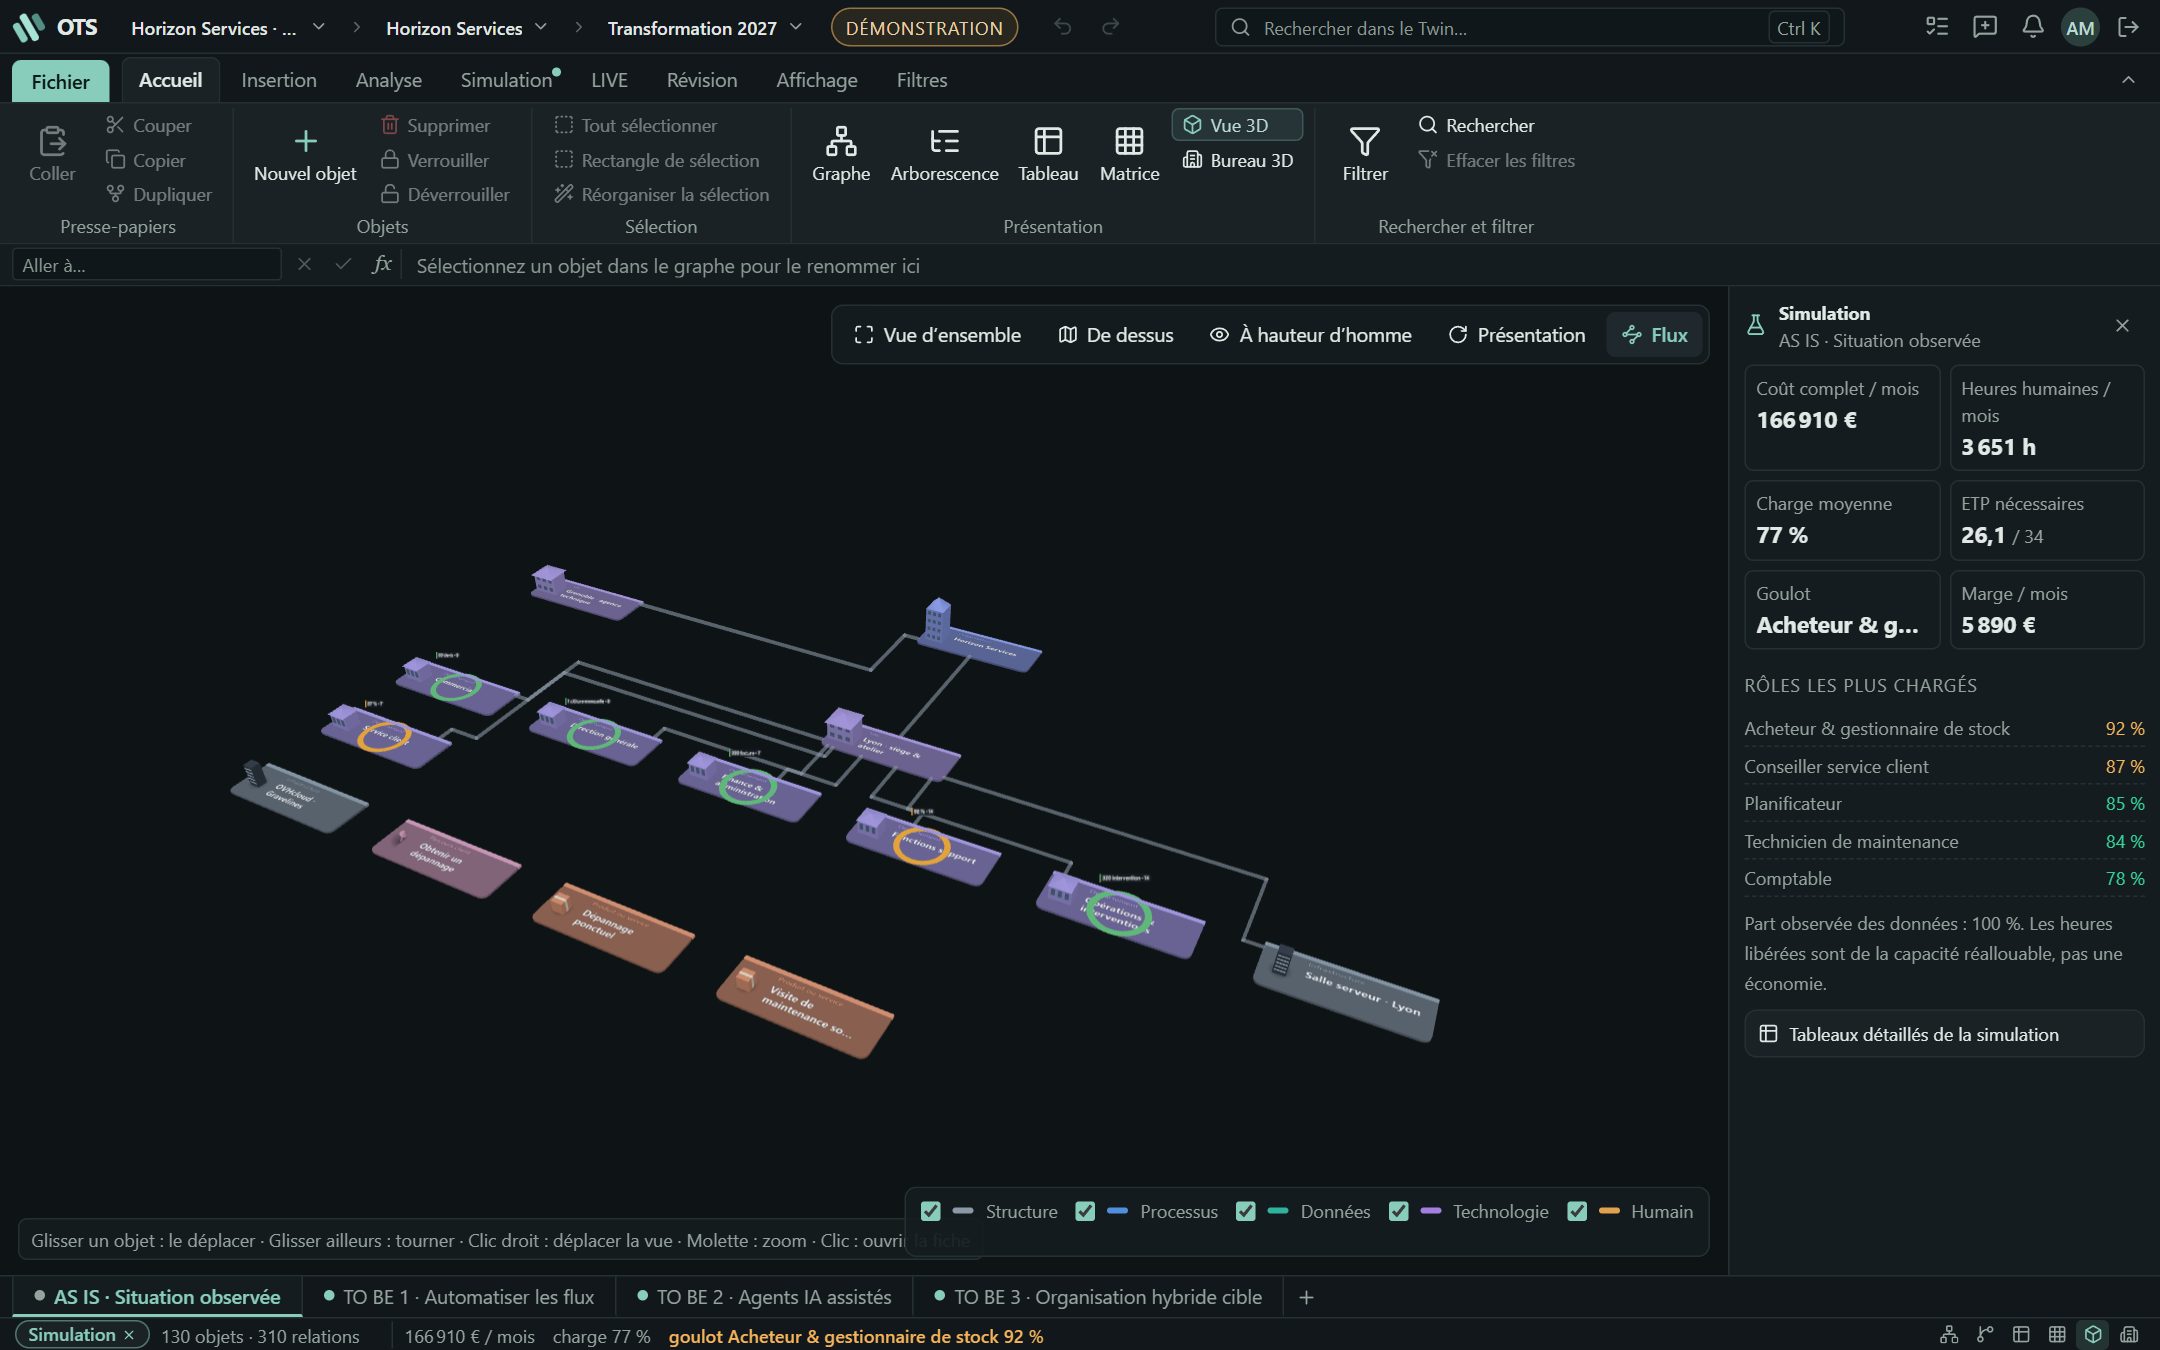Toggle the Processus layer checkbox
Screen dimensions: 2160x1350
[1085, 1212]
